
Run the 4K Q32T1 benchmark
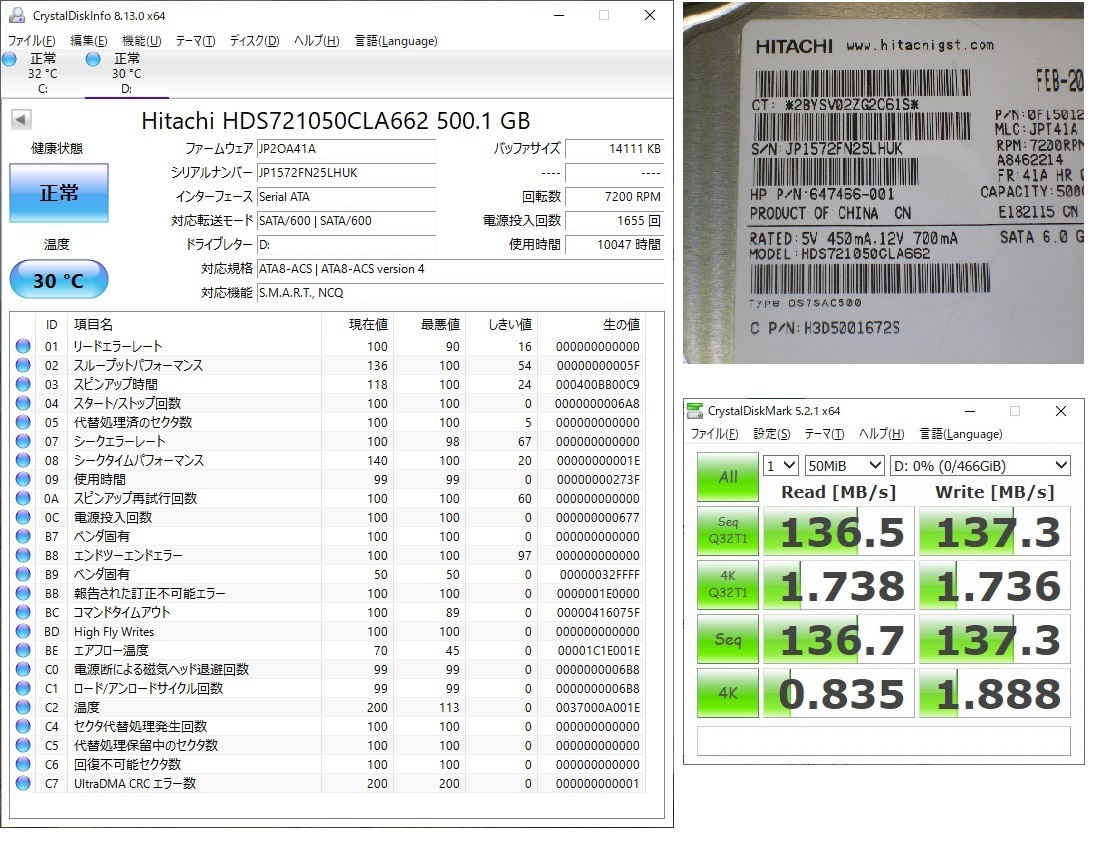[x=728, y=584]
